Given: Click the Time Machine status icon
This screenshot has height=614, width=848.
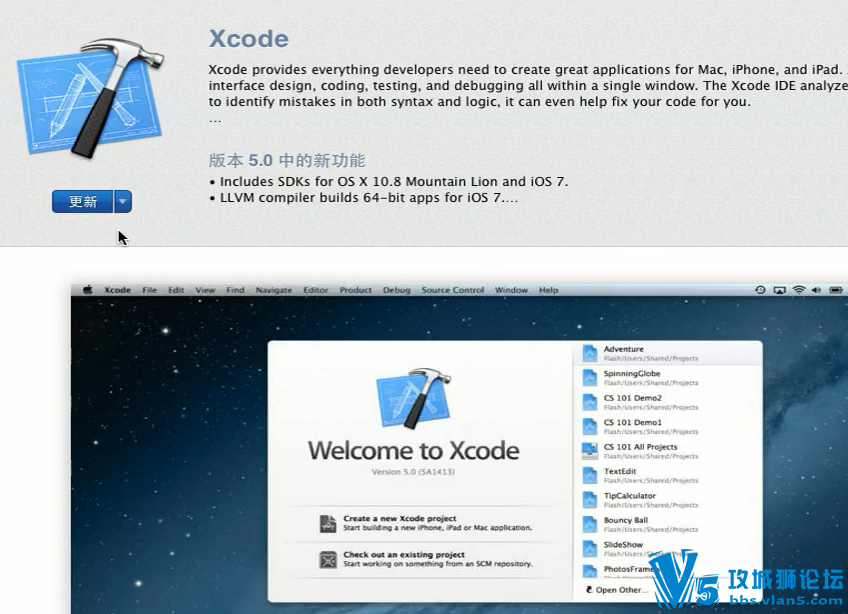Looking at the screenshot, I should [x=760, y=290].
